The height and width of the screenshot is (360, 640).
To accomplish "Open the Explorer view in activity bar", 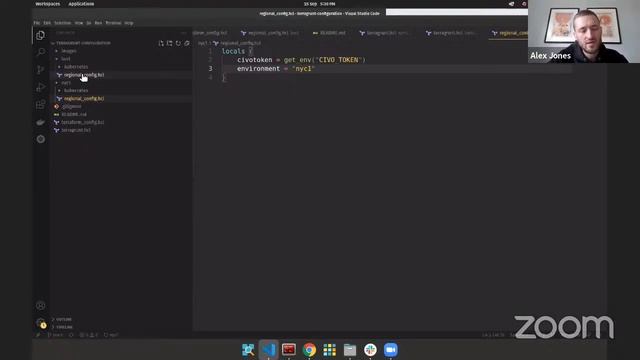I will (40, 36).
